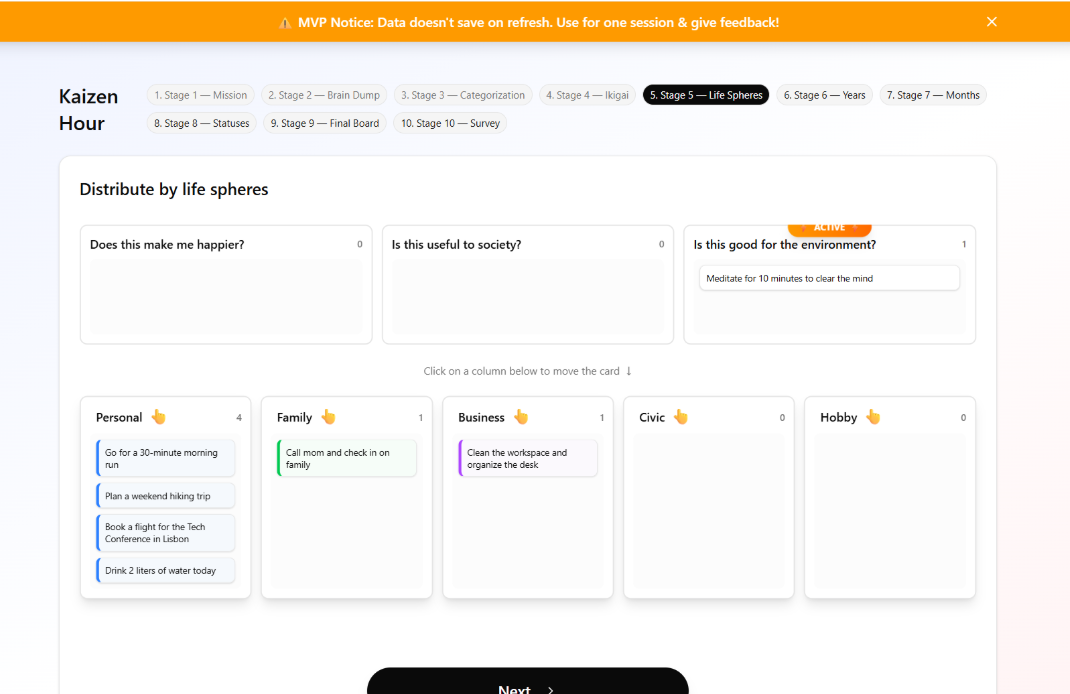1070x694 pixels.
Task: Click the orange ACTIVE badge
Action: [829, 227]
